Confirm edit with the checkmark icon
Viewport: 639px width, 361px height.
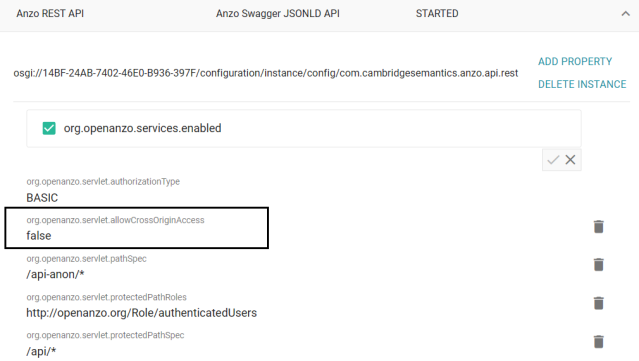click(x=553, y=160)
